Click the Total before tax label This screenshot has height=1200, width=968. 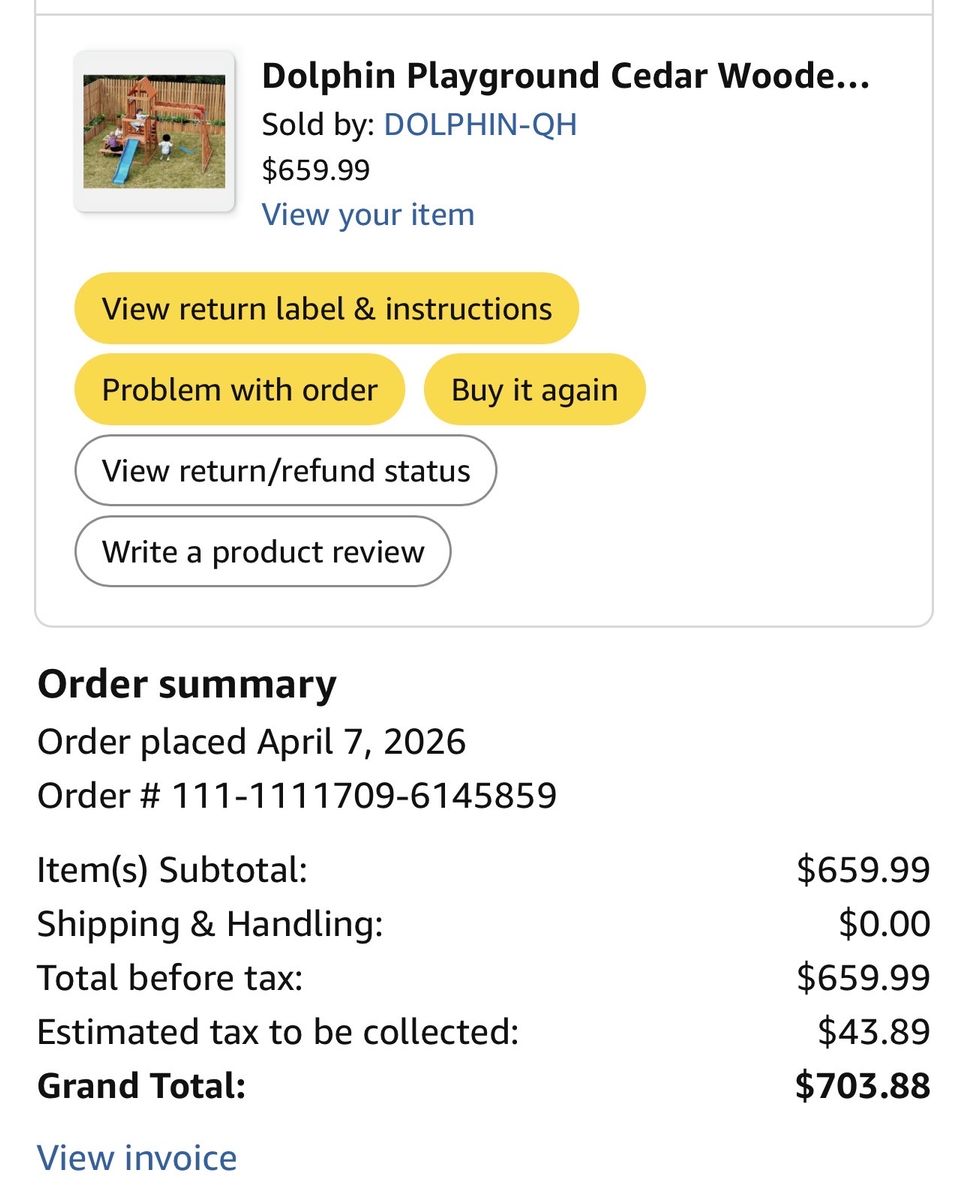[x=170, y=978]
